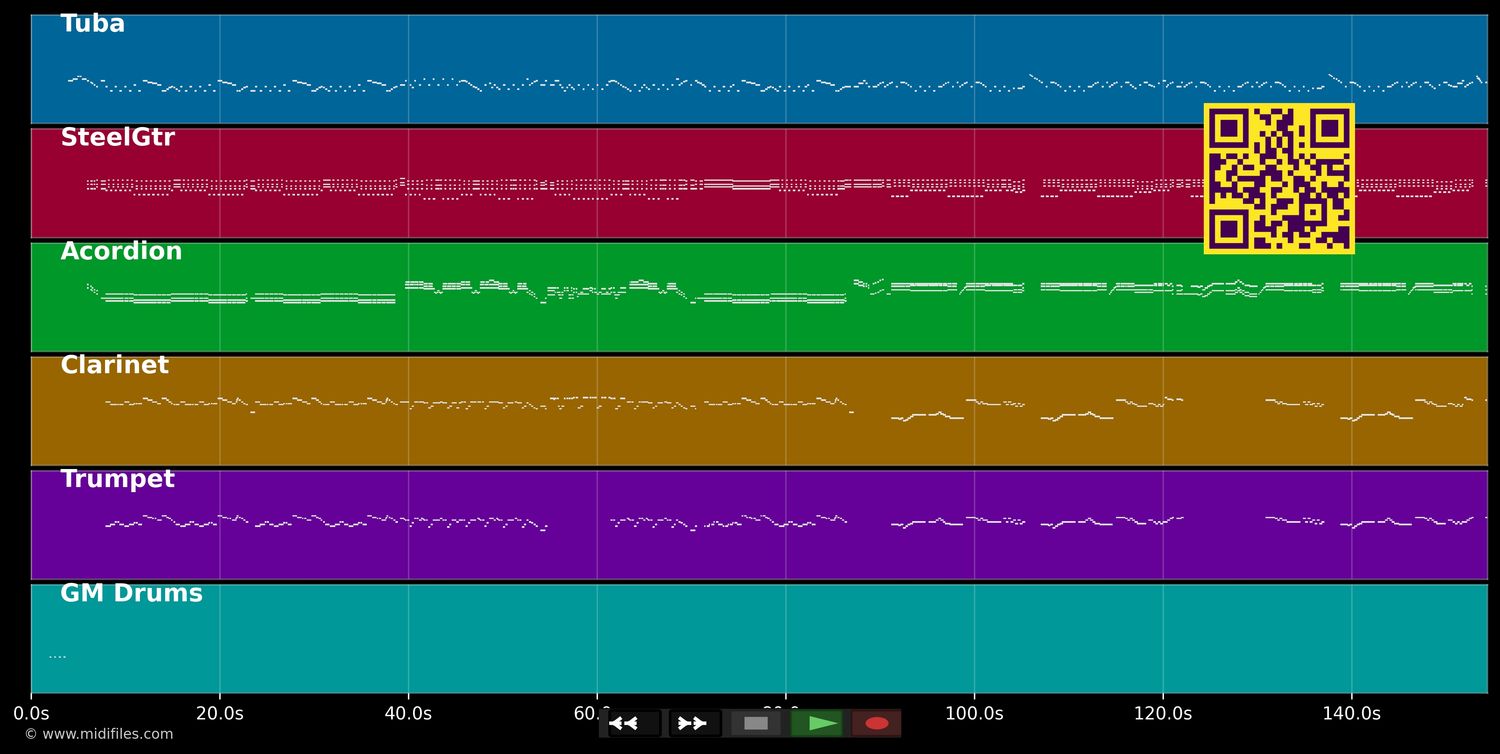Select the Trumpet track label
Screen dimensions: 1500x754
pyautogui.click(x=117, y=480)
